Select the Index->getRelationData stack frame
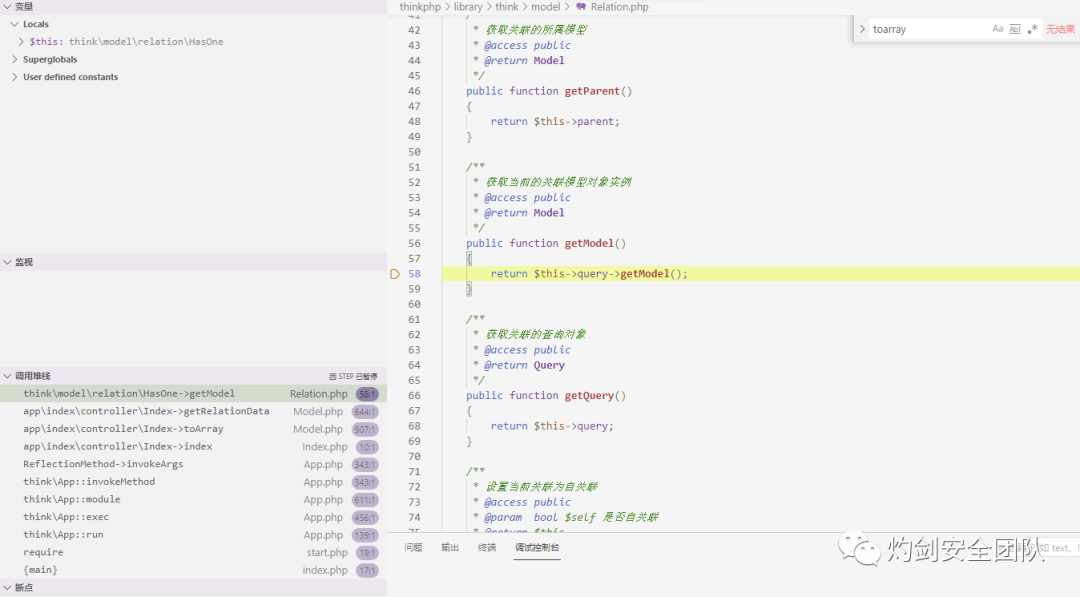 pos(193,412)
